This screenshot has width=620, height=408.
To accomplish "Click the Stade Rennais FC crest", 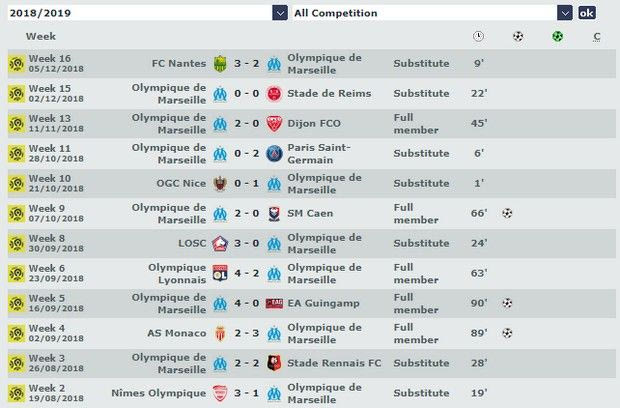I will point(274,363).
